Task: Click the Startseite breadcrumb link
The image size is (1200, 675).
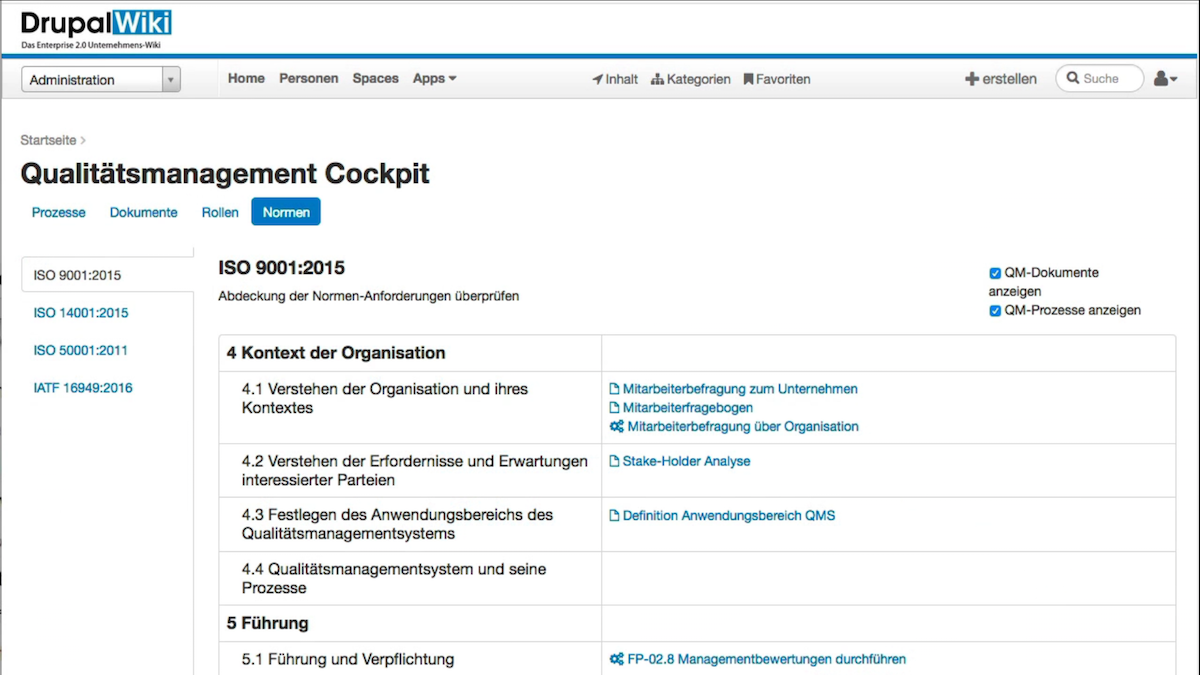Action: (48, 140)
